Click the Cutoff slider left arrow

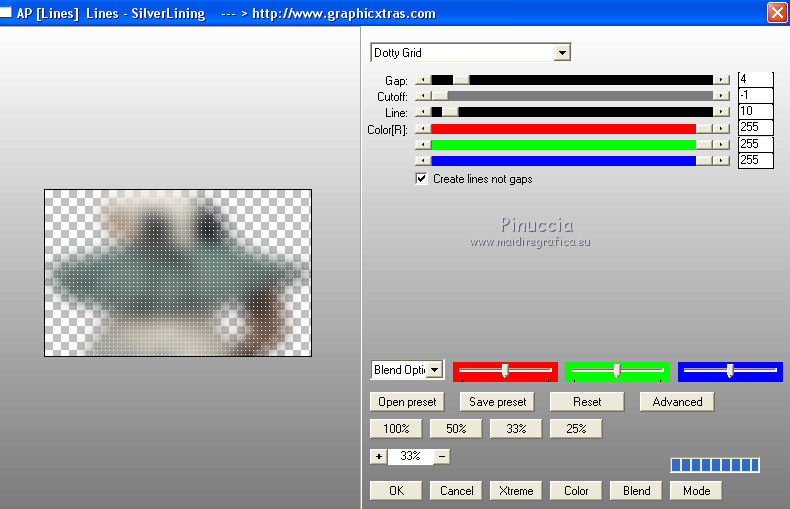click(423, 96)
